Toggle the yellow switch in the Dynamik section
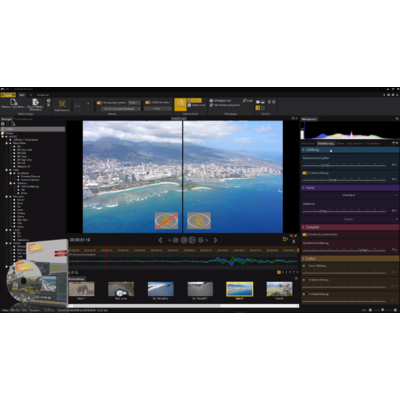 coord(305,234)
